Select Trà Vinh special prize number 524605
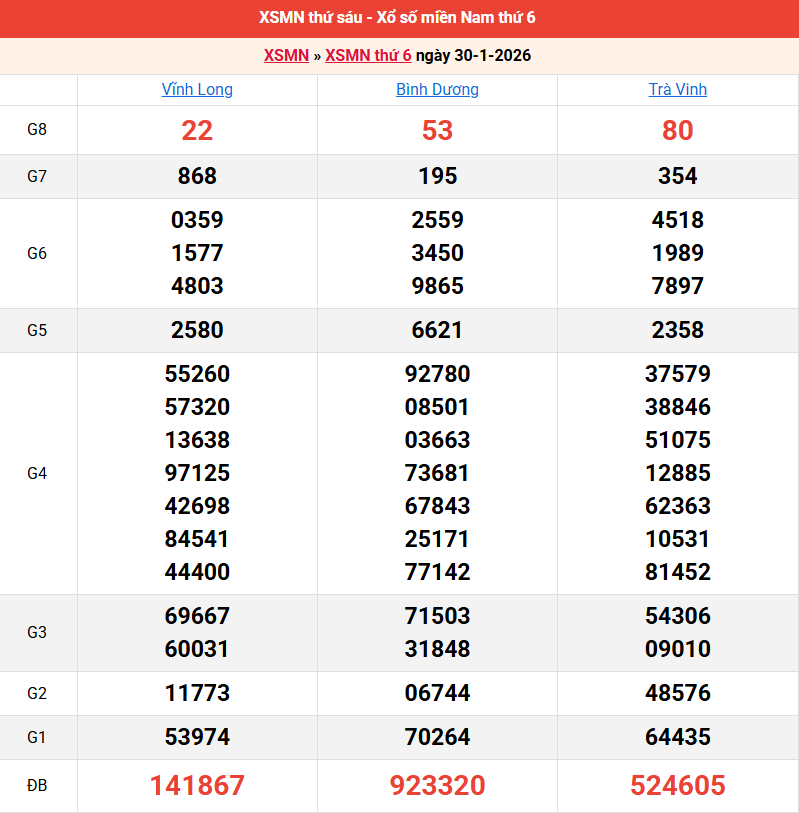Screen dimensions: 799x813 pyautogui.click(x=677, y=786)
